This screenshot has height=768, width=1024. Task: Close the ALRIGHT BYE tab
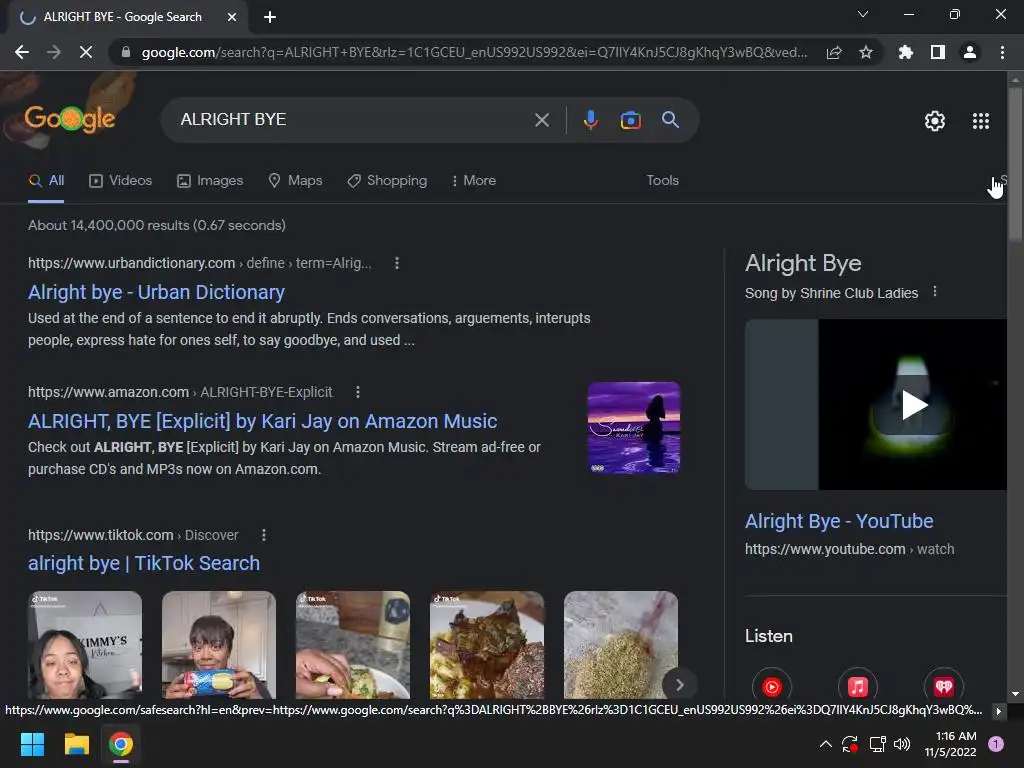[232, 17]
